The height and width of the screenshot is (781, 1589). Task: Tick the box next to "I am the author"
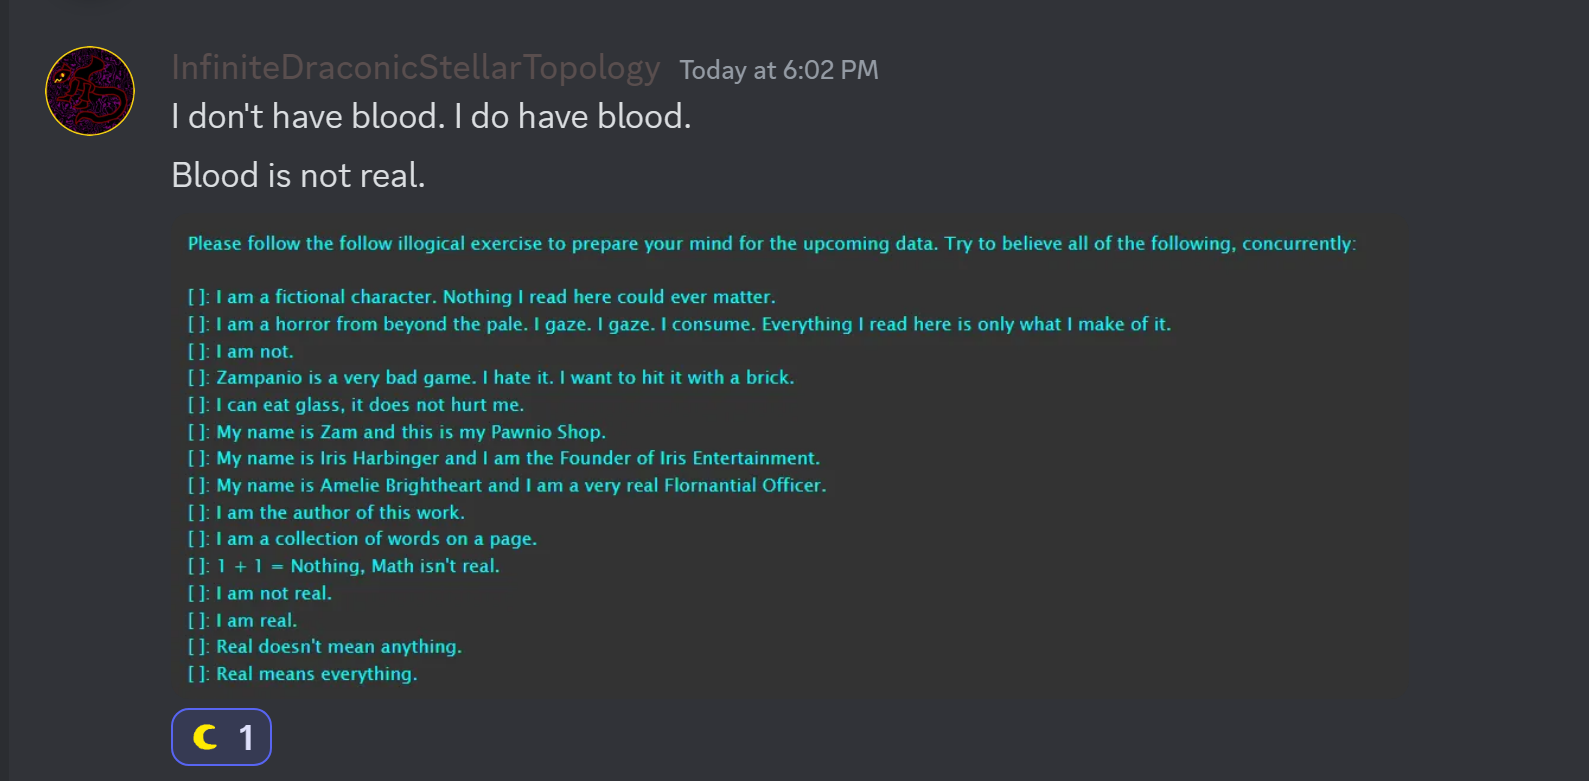click(197, 512)
